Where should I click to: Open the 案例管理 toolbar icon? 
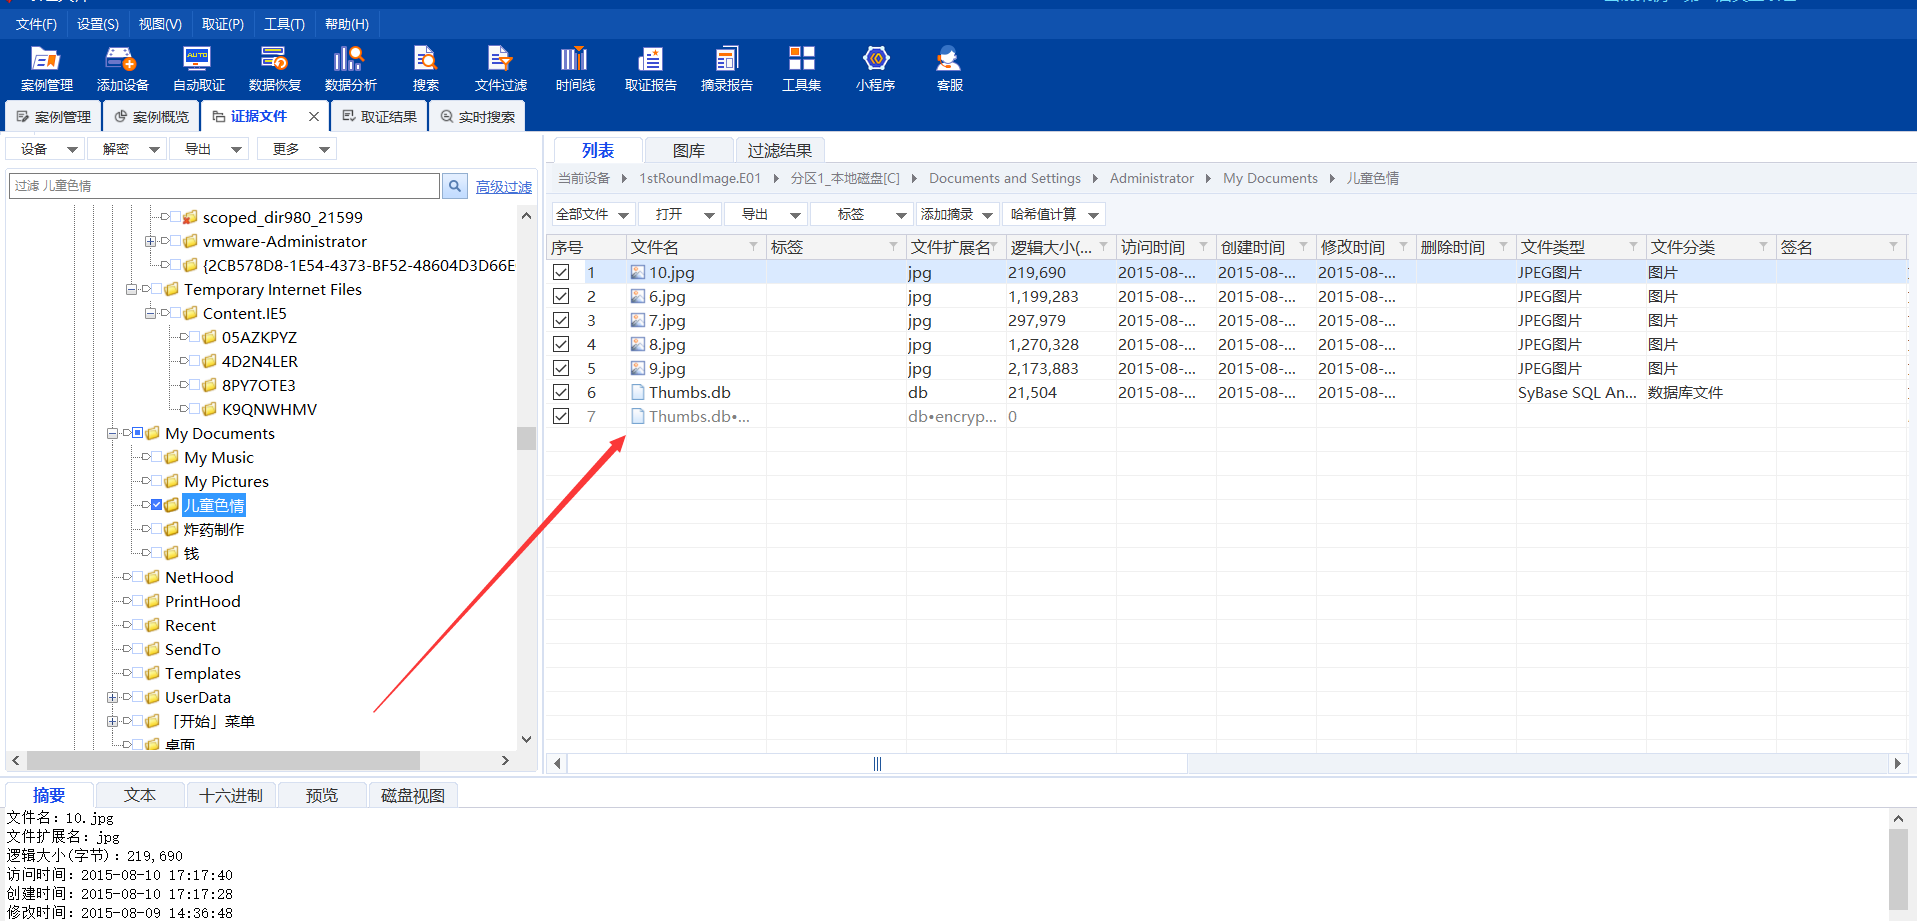point(46,69)
